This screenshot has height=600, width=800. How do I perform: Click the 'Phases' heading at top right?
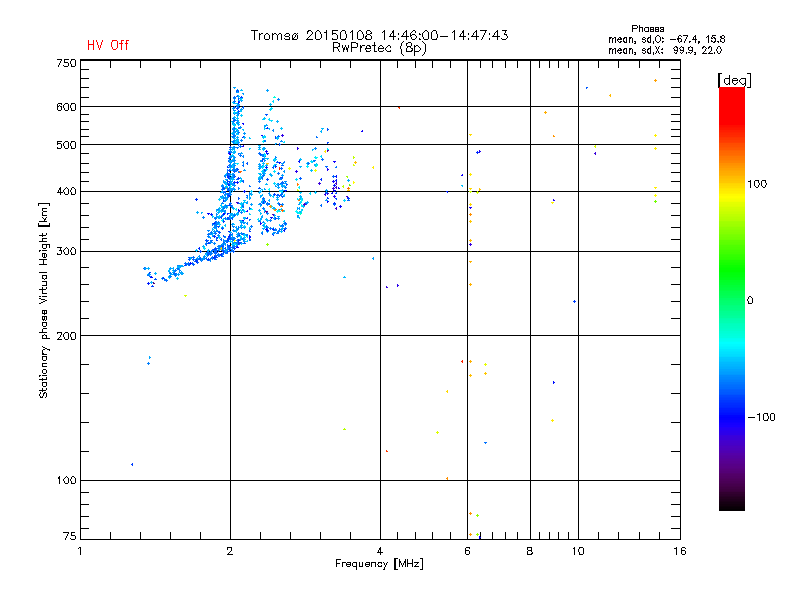tap(647, 29)
